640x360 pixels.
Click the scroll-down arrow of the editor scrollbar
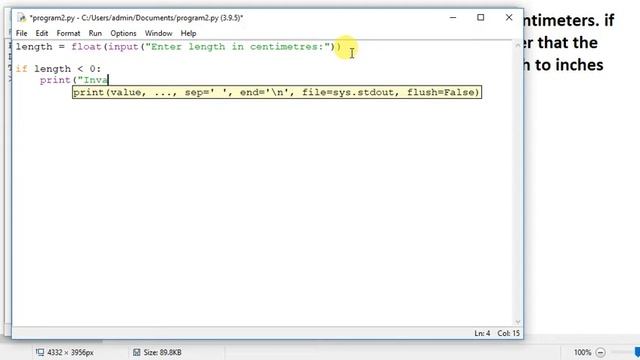coord(518,322)
